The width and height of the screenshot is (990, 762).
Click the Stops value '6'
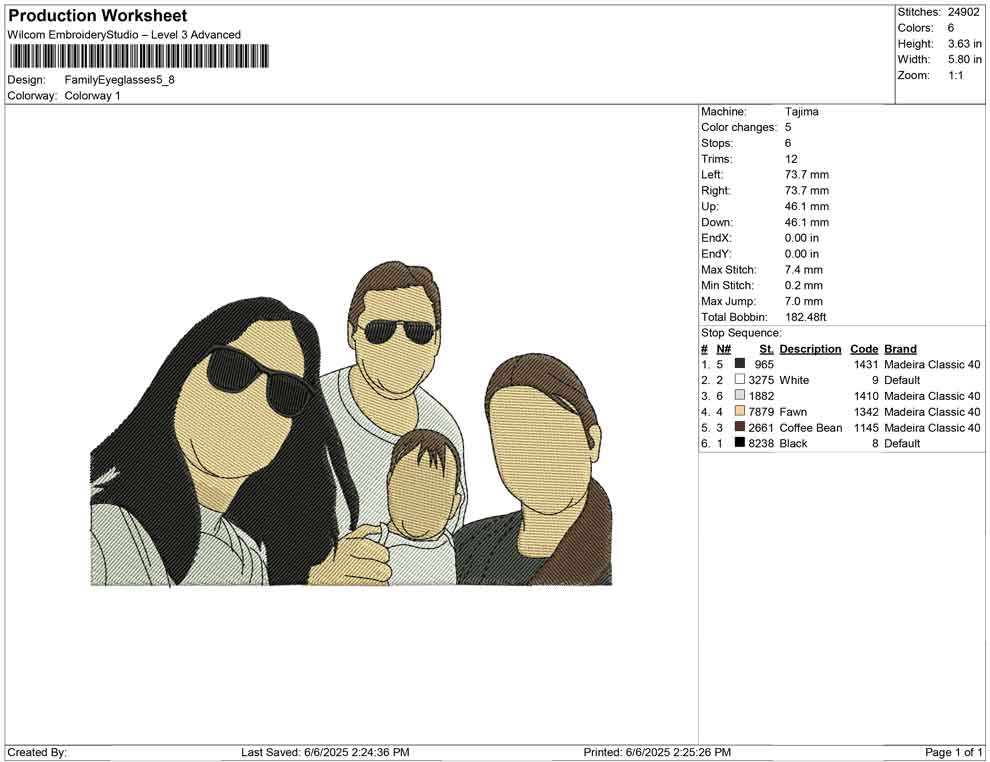(x=788, y=143)
